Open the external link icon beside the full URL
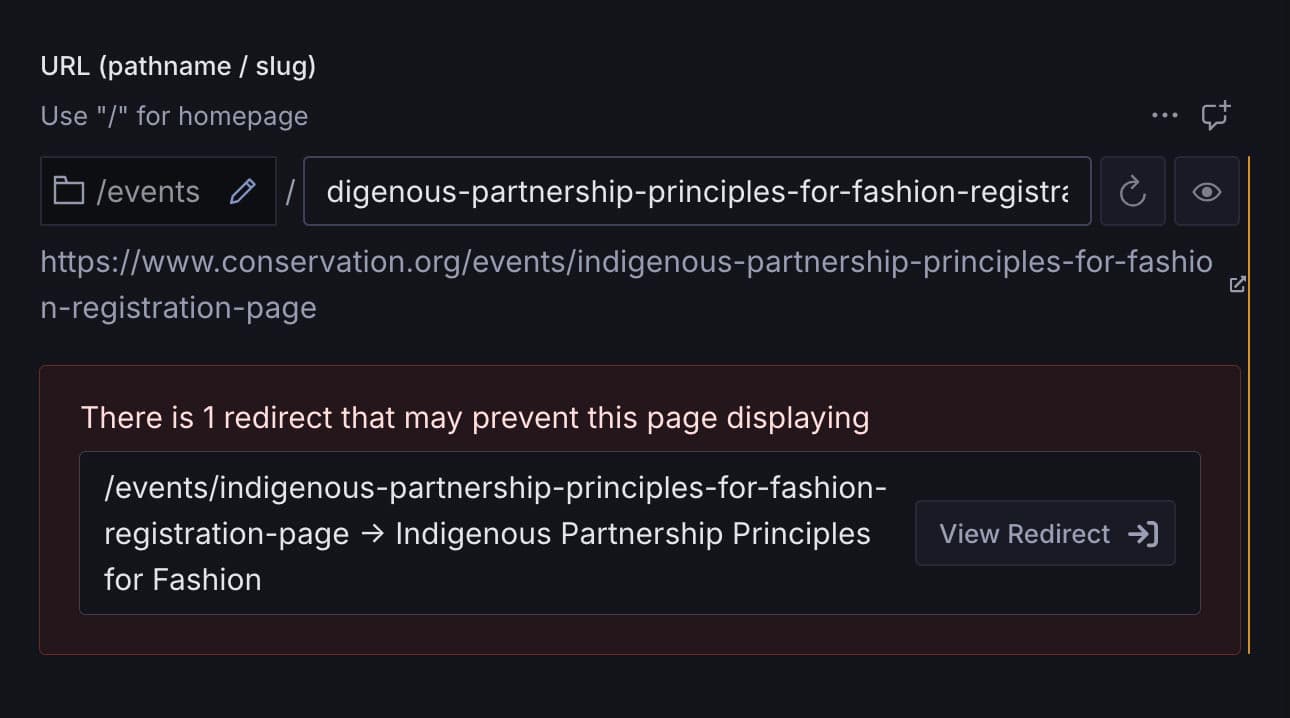 click(x=1237, y=285)
